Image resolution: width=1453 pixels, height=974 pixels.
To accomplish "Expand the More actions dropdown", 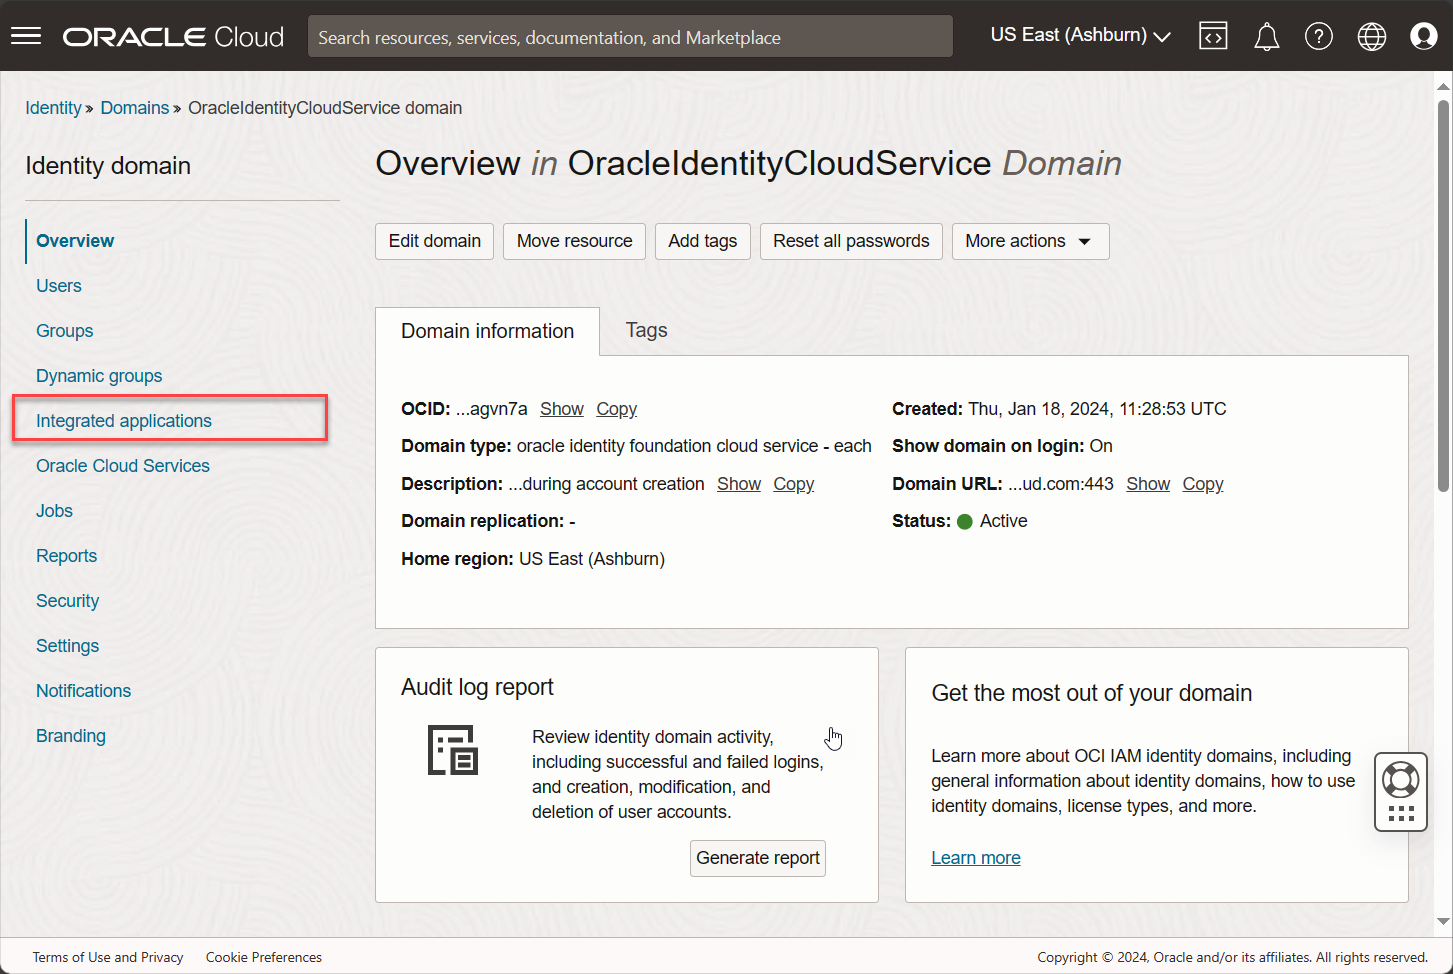I will pyautogui.click(x=1029, y=241).
